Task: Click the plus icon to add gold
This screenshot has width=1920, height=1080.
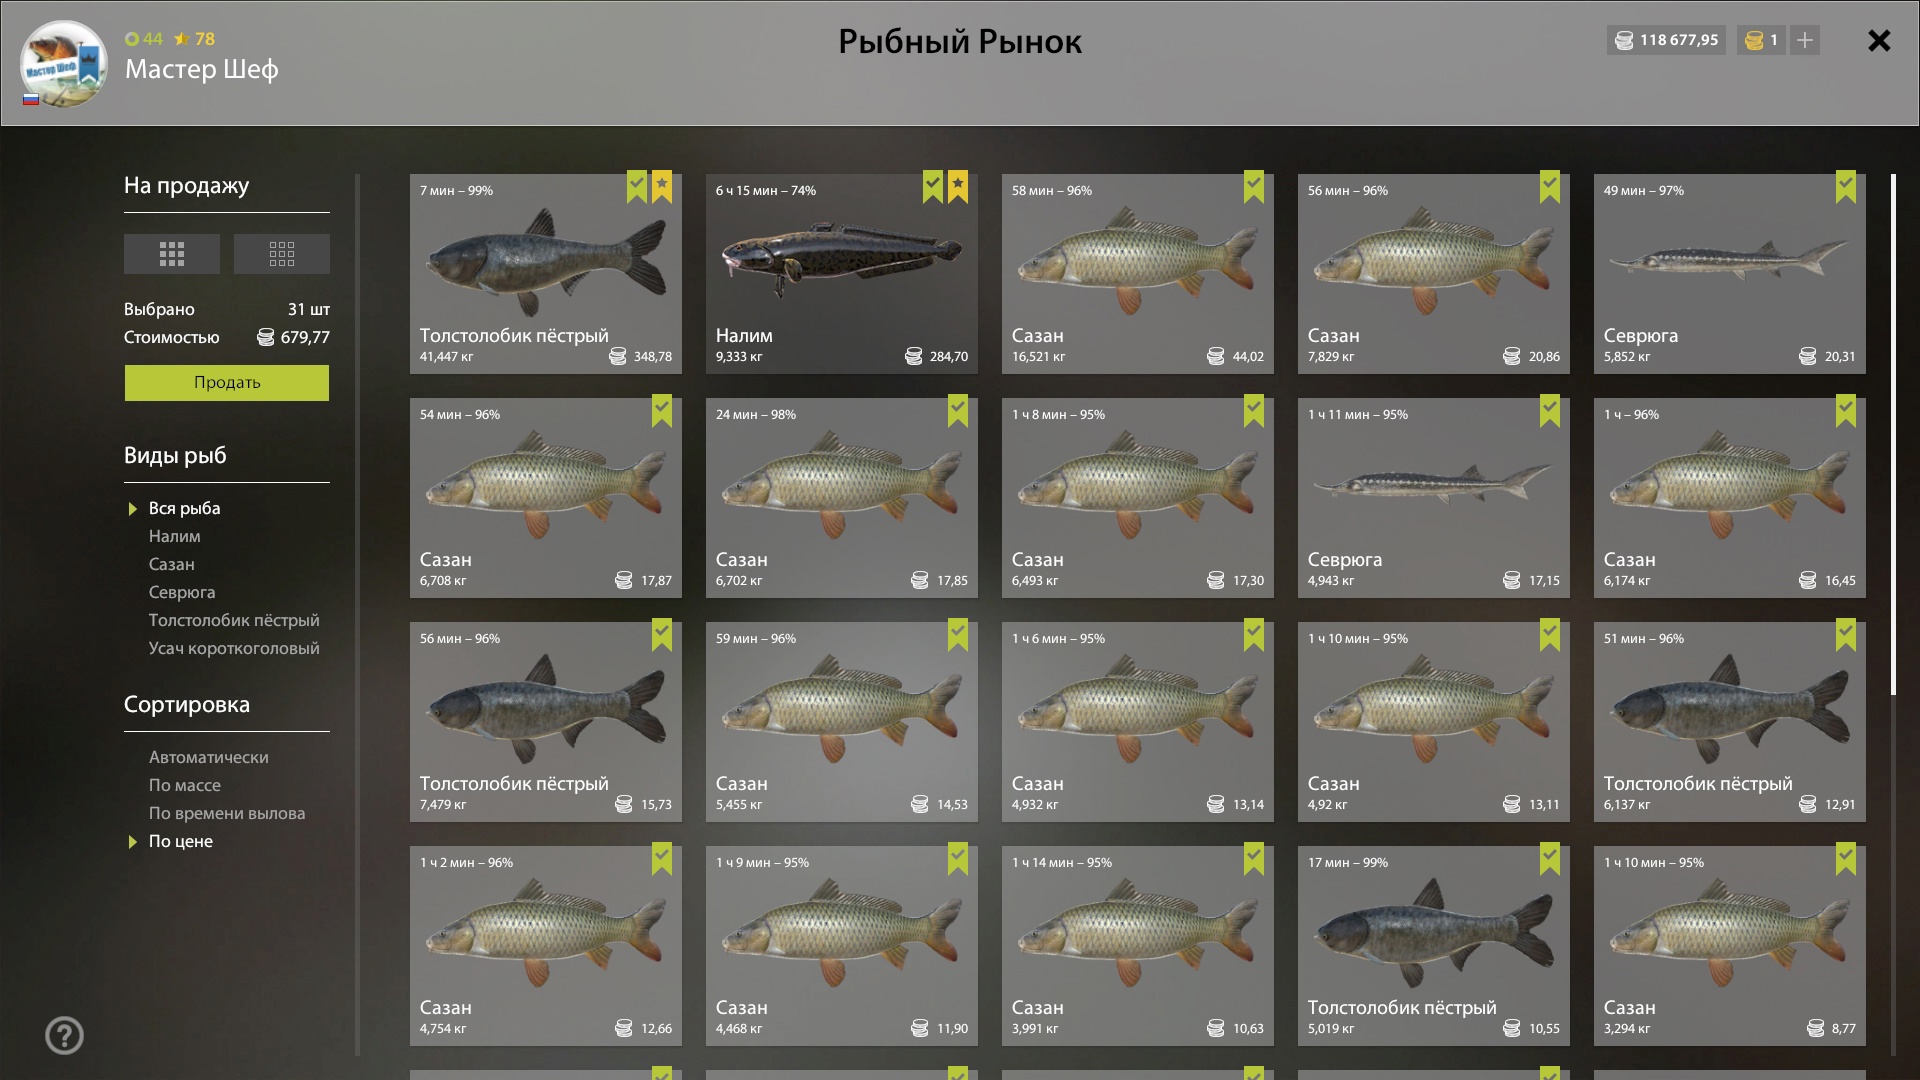Action: coord(1805,40)
